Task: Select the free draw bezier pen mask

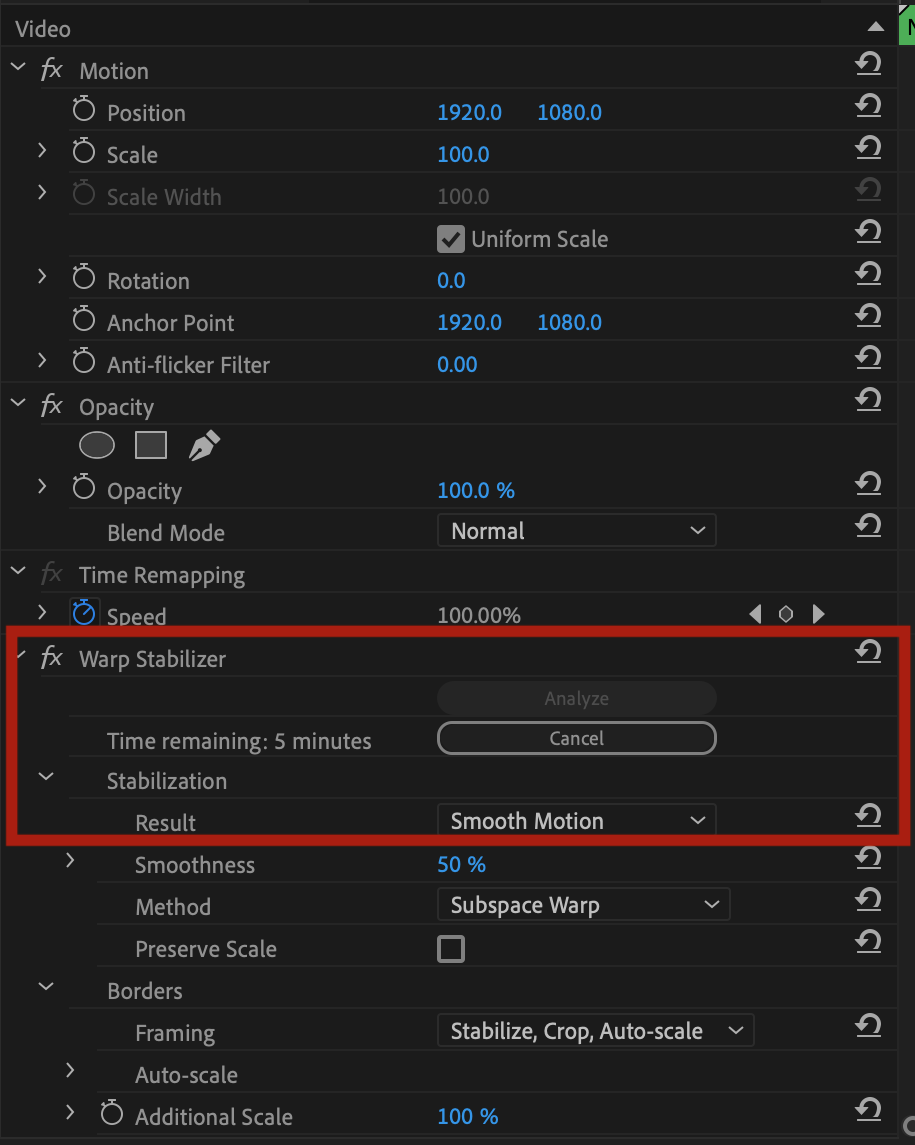Action: (204, 445)
